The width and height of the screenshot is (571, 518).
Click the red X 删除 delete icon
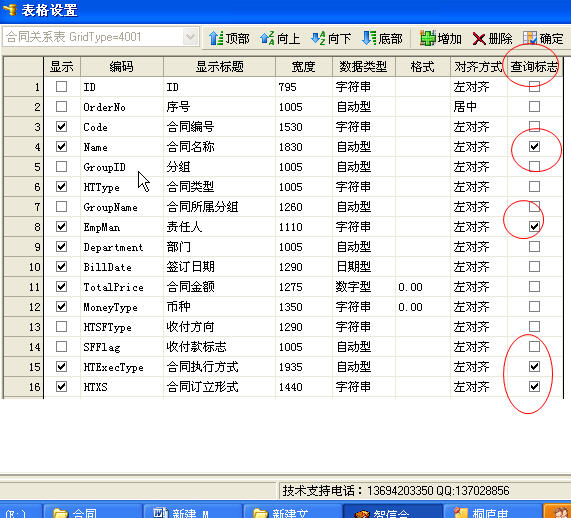click(x=479, y=39)
